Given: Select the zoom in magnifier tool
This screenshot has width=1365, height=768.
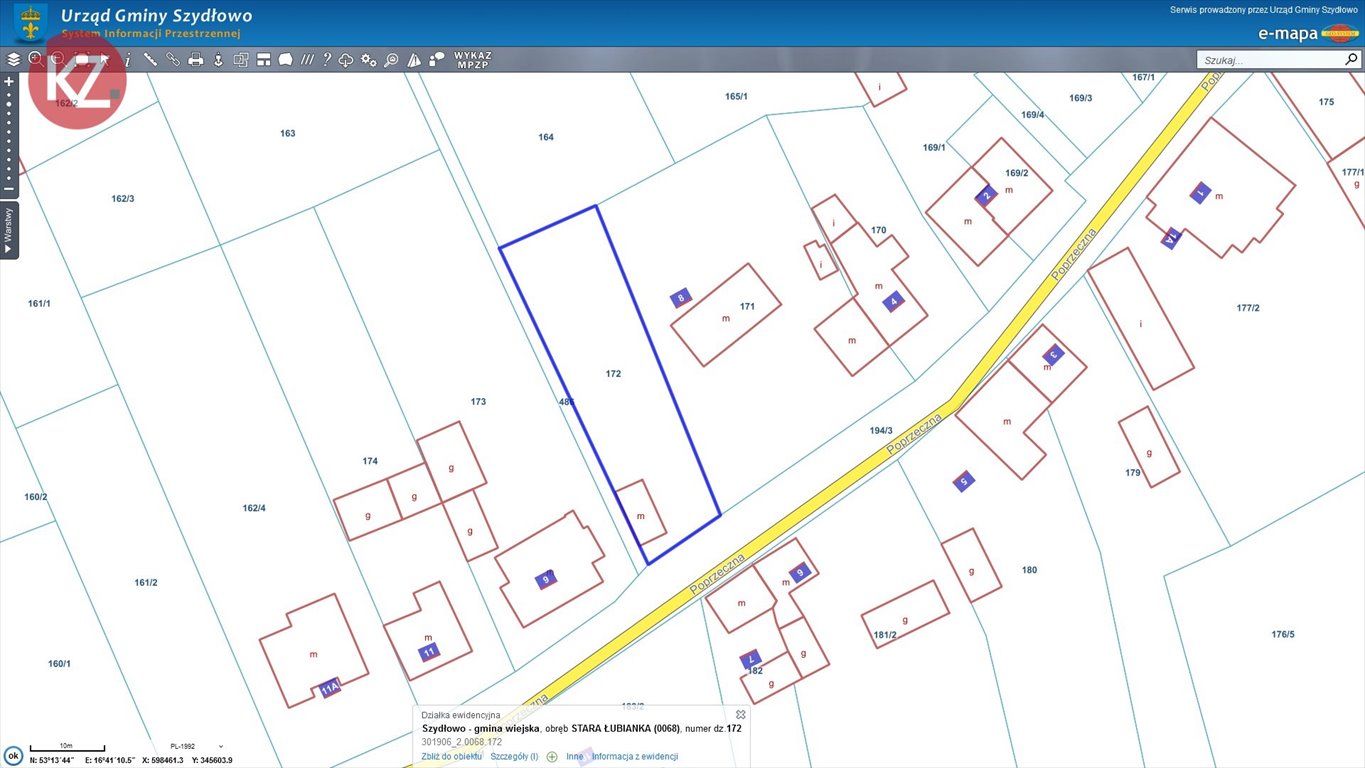Looking at the screenshot, I should pyautogui.click(x=36, y=60).
